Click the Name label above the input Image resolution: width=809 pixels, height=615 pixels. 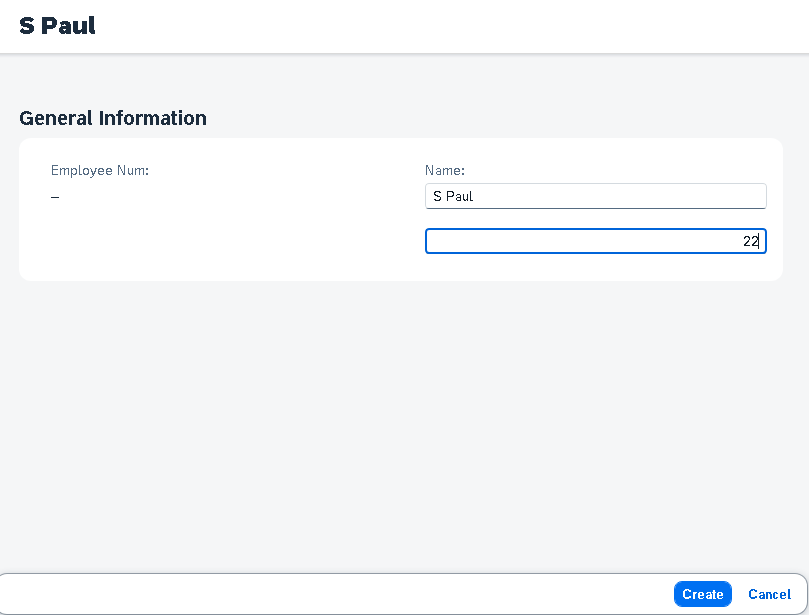tap(445, 170)
